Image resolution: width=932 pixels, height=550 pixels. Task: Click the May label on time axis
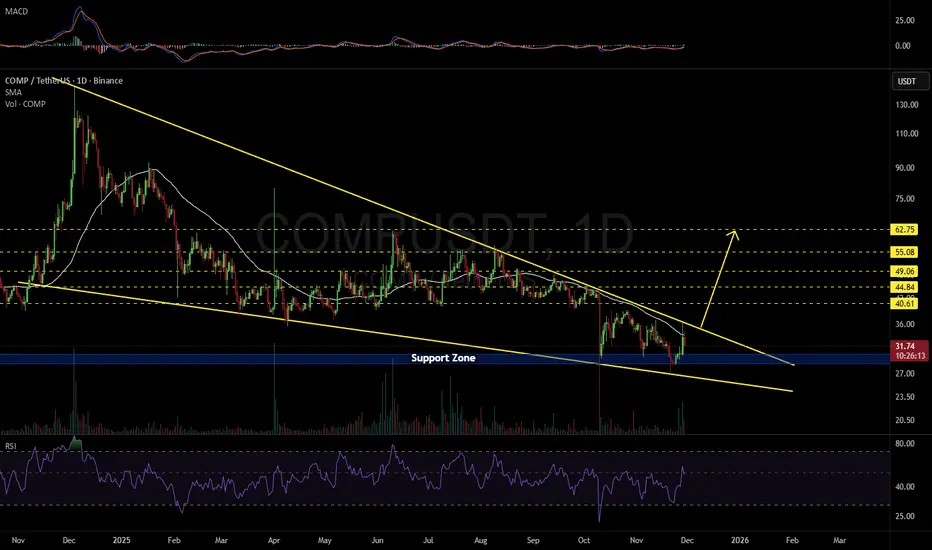tap(325, 540)
